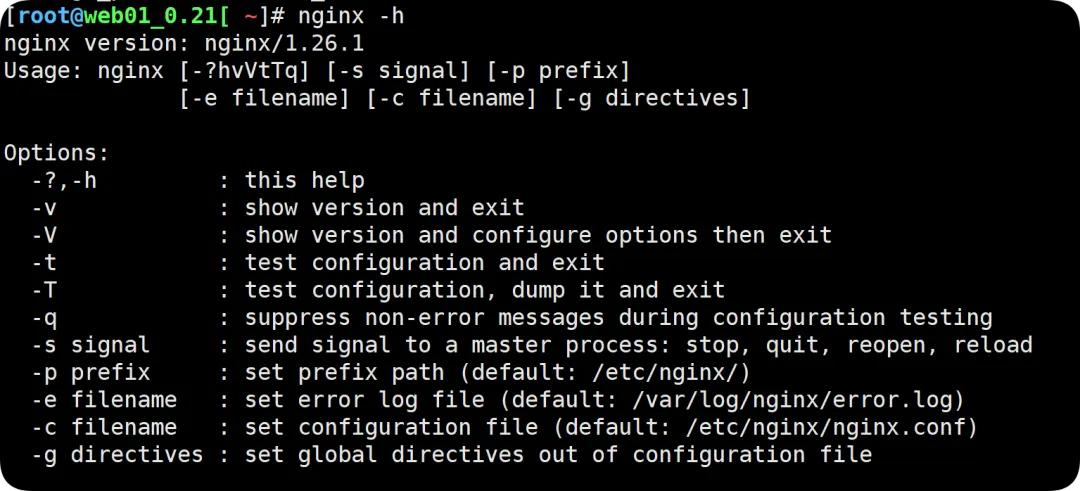This screenshot has width=1080, height=491.
Task: Click the word 'reload' in signal list
Action: coord(993,345)
